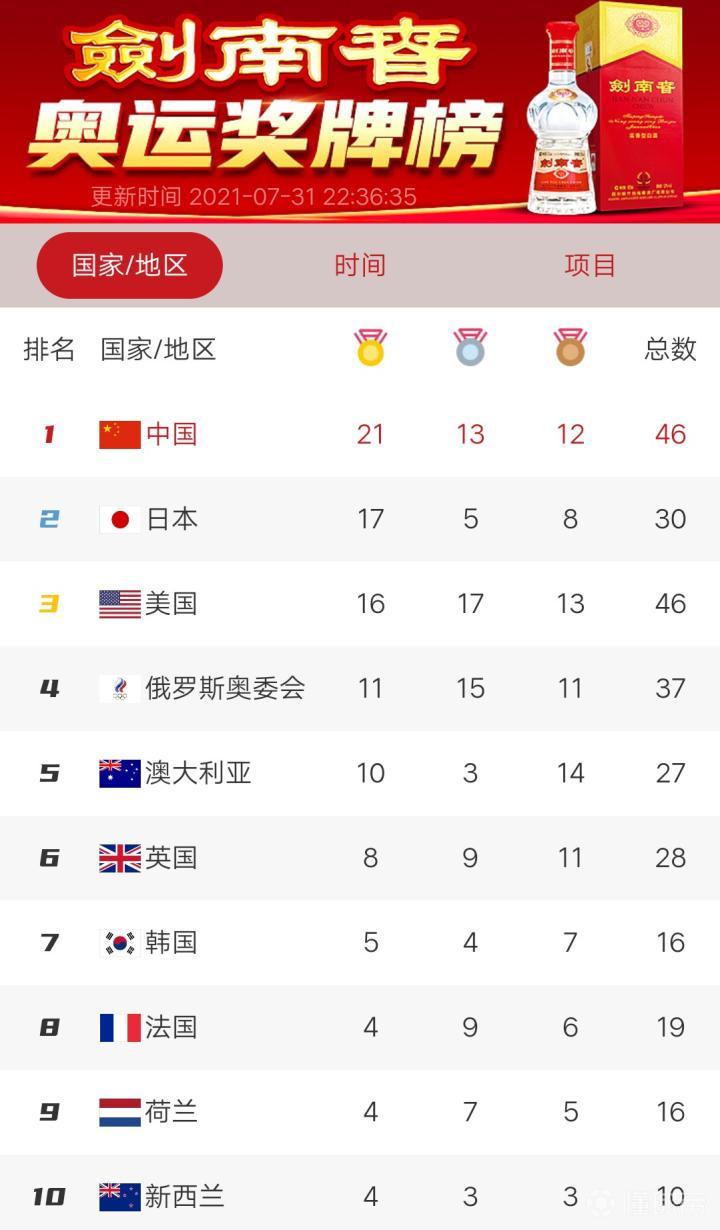
Task: Tap the Japan flag icon
Action: (120, 519)
